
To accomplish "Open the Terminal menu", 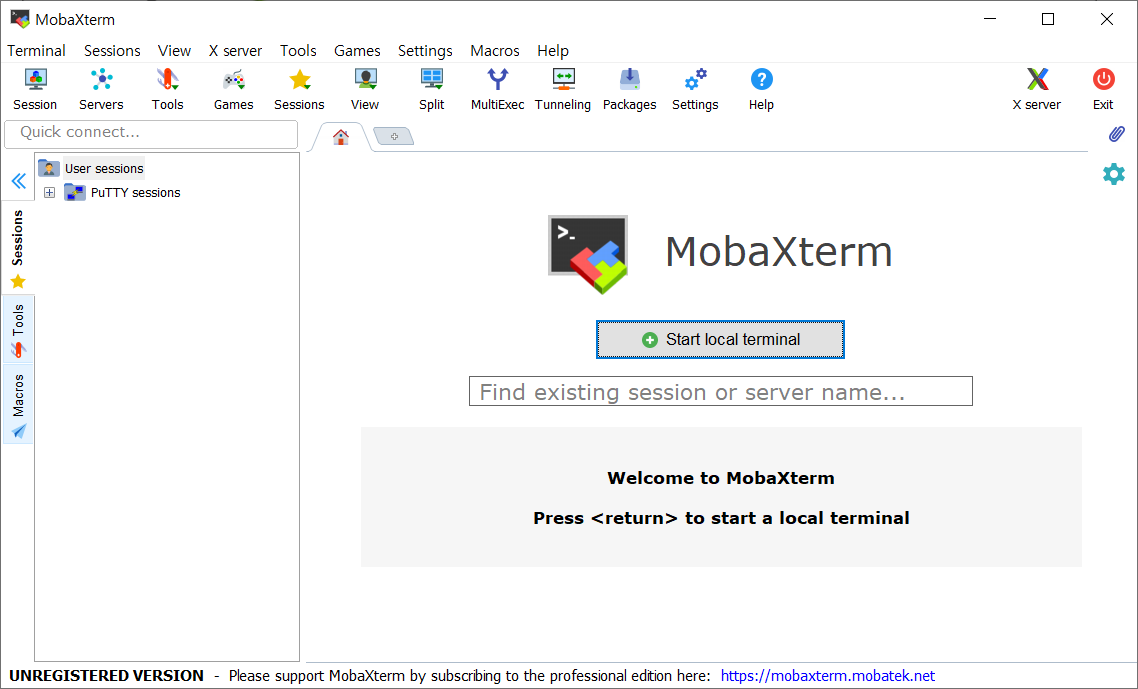I will pos(36,50).
